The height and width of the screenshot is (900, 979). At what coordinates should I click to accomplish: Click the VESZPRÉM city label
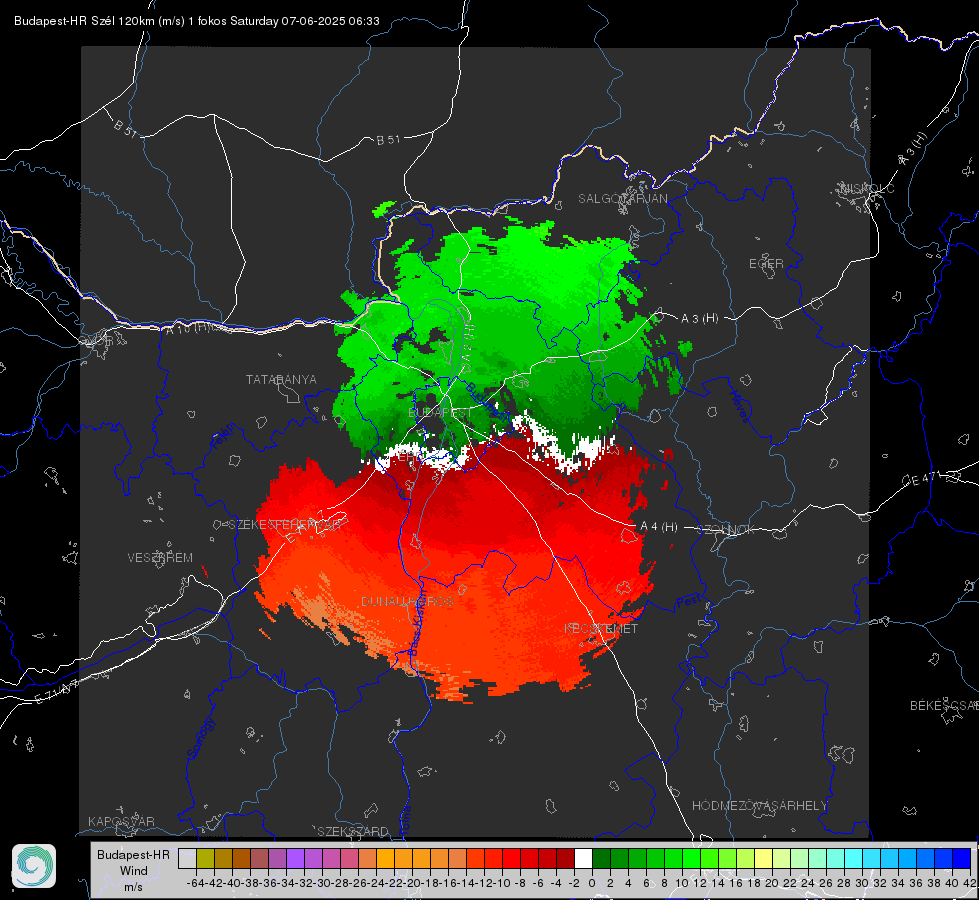pyautogui.click(x=160, y=558)
